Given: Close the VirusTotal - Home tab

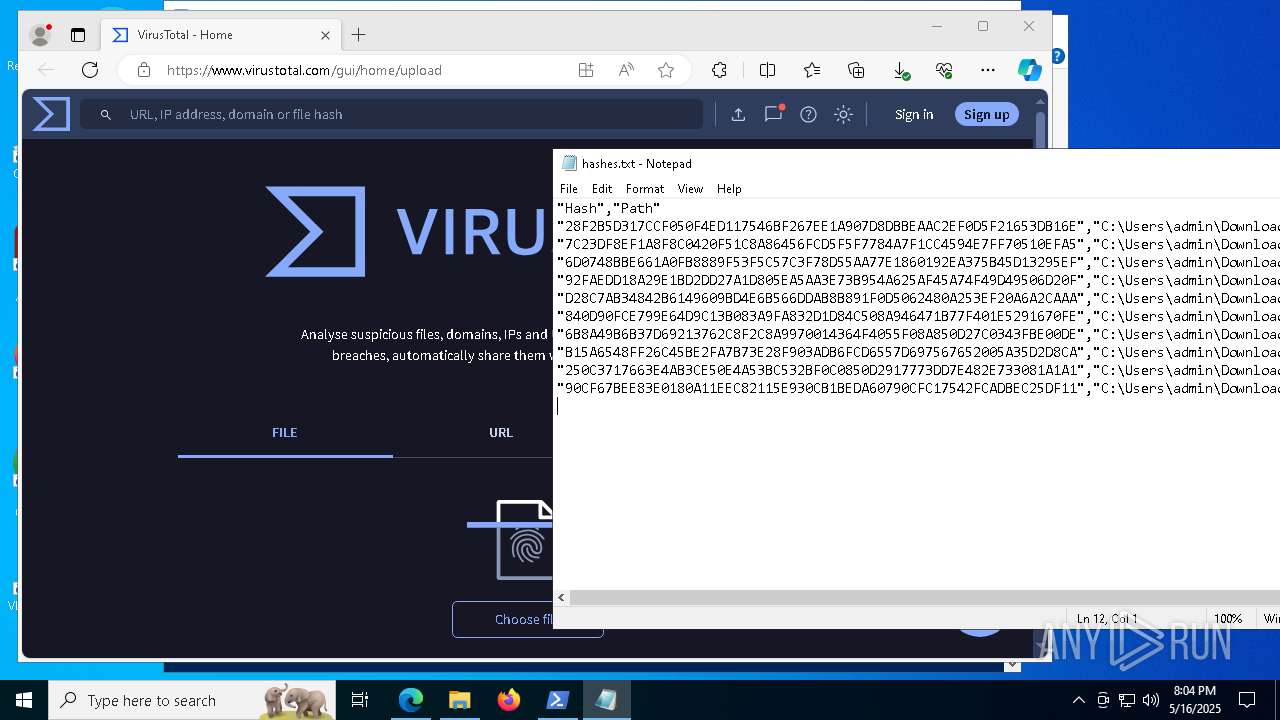Looking at the screenshot, I should 325,35.
